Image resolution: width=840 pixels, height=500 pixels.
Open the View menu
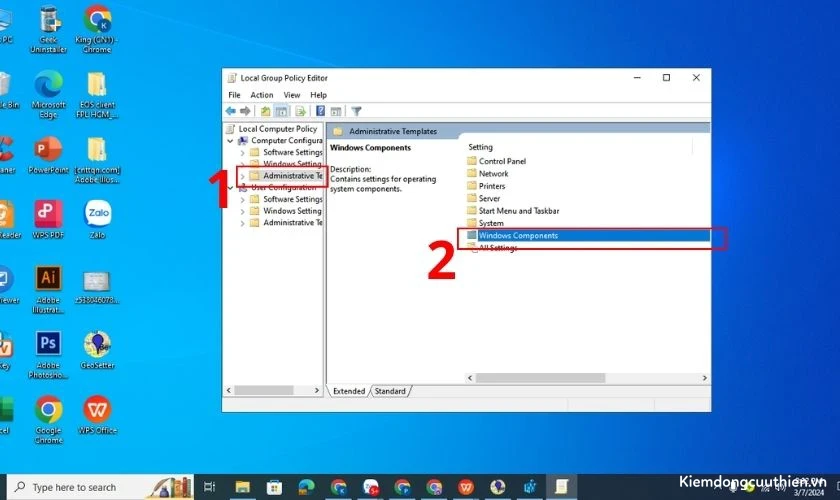point(291,95)
